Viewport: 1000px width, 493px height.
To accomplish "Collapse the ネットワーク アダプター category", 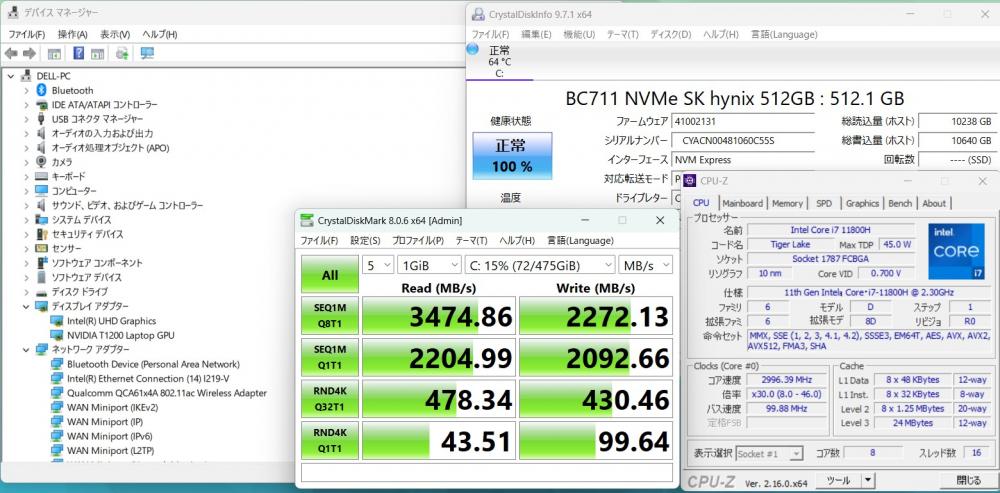I will (26, 350).
